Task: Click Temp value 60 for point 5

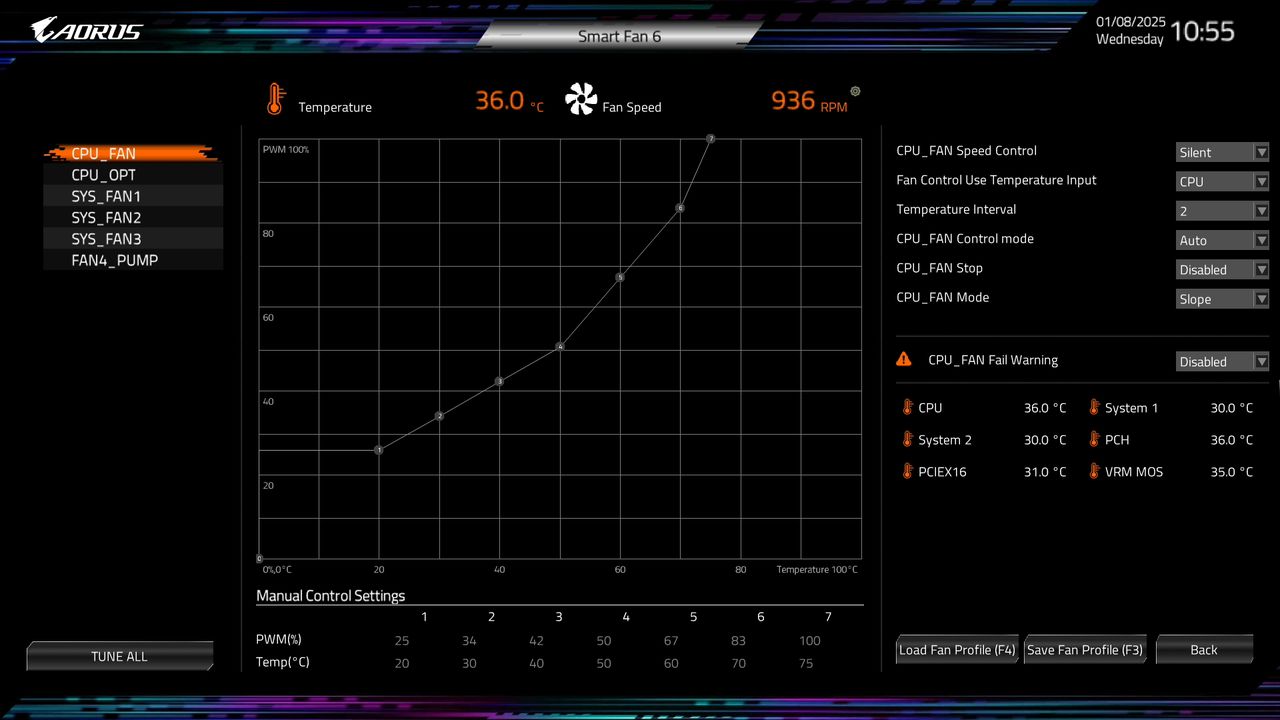Action: [x=671, y=663]
